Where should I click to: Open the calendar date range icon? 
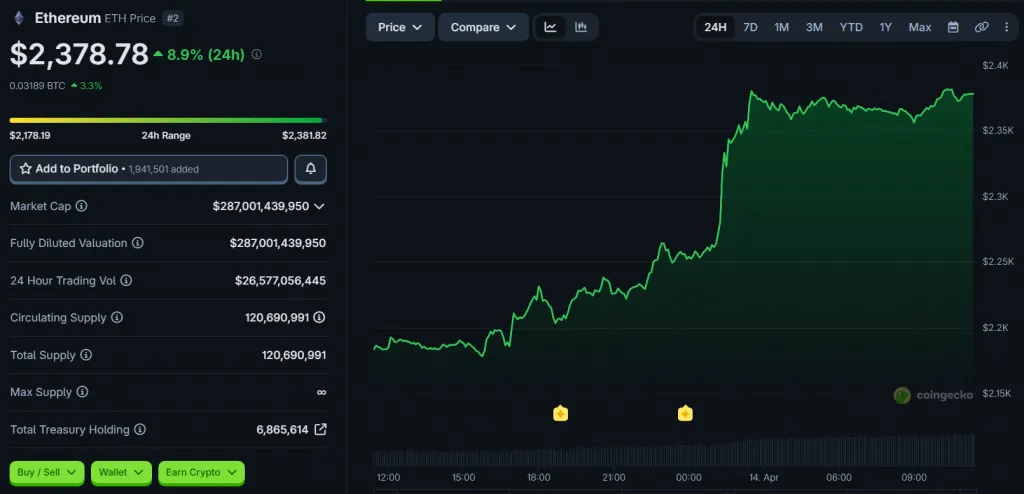953,27
